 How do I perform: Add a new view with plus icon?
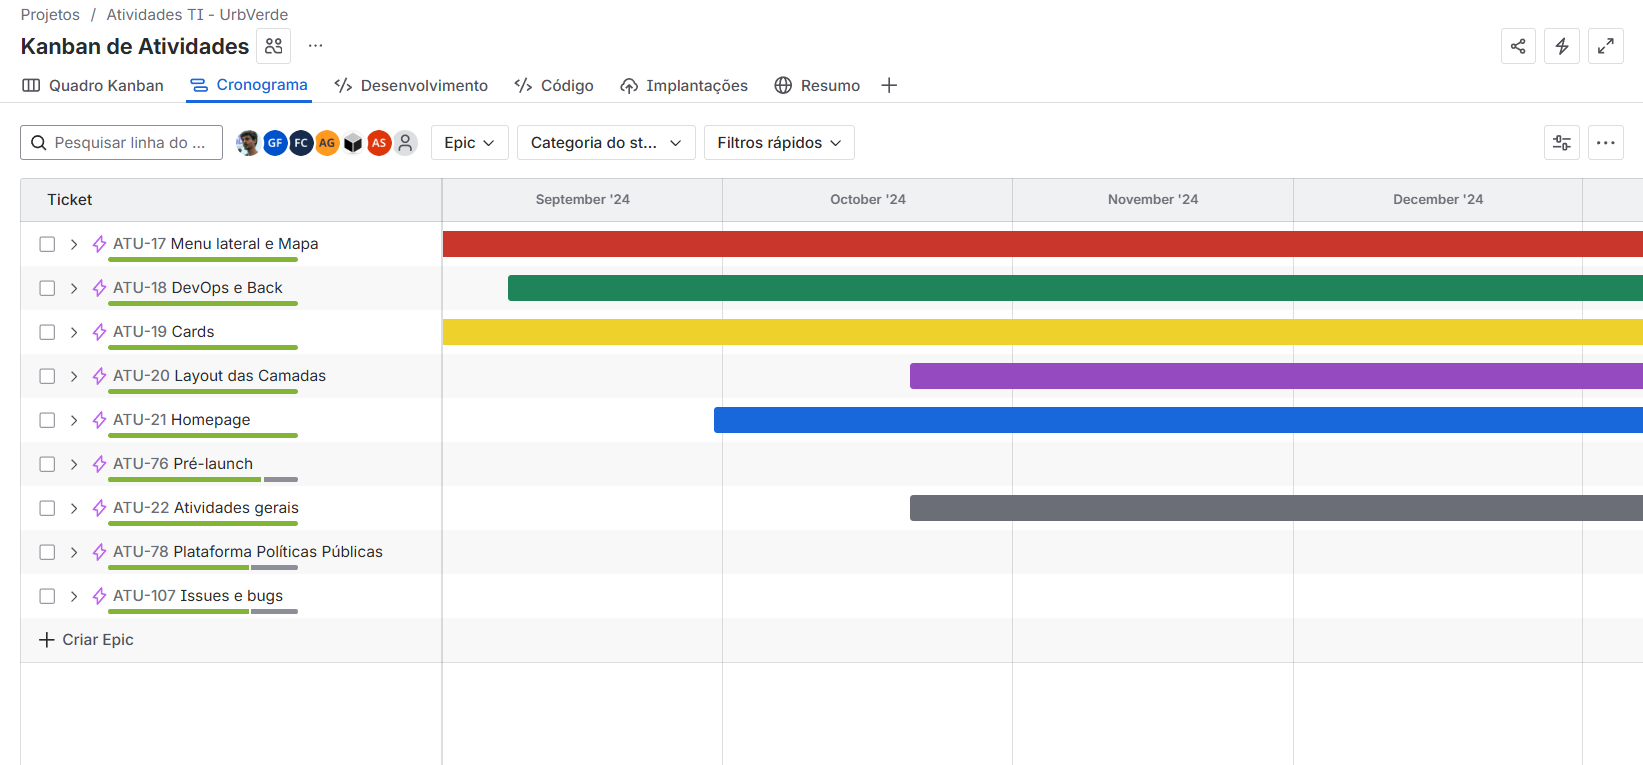pos(889,86)
